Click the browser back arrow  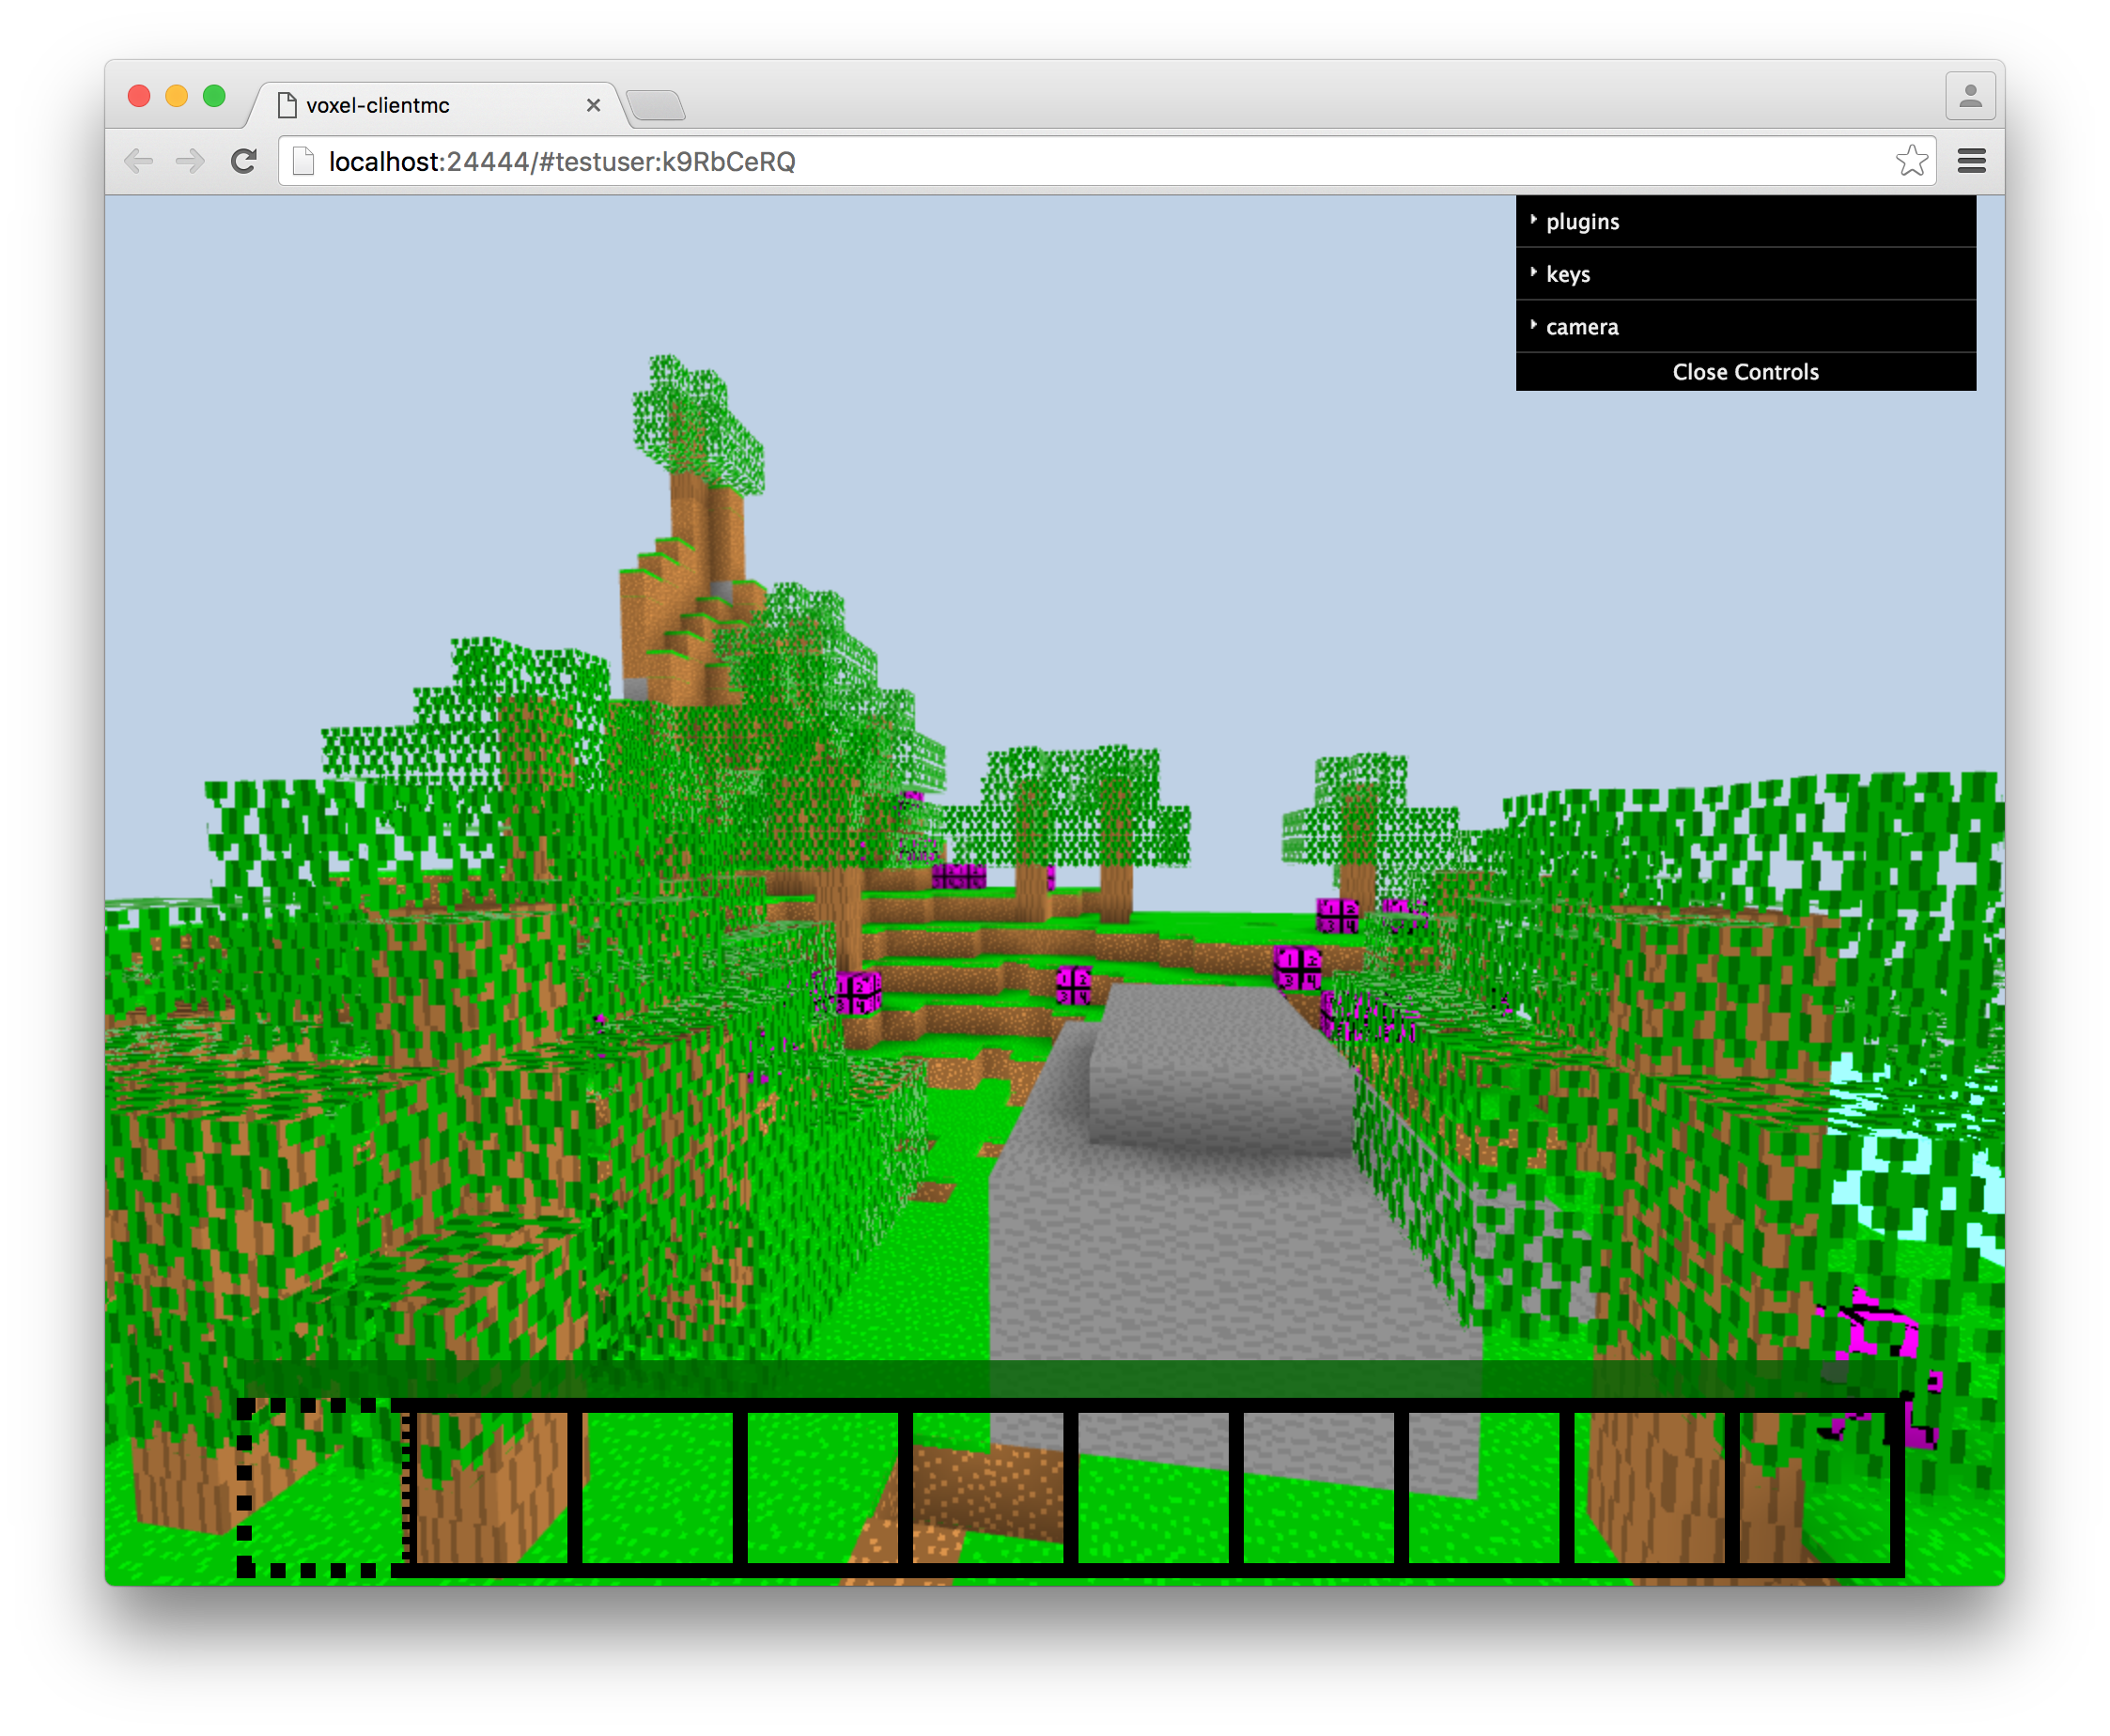(x=138, y=161)
